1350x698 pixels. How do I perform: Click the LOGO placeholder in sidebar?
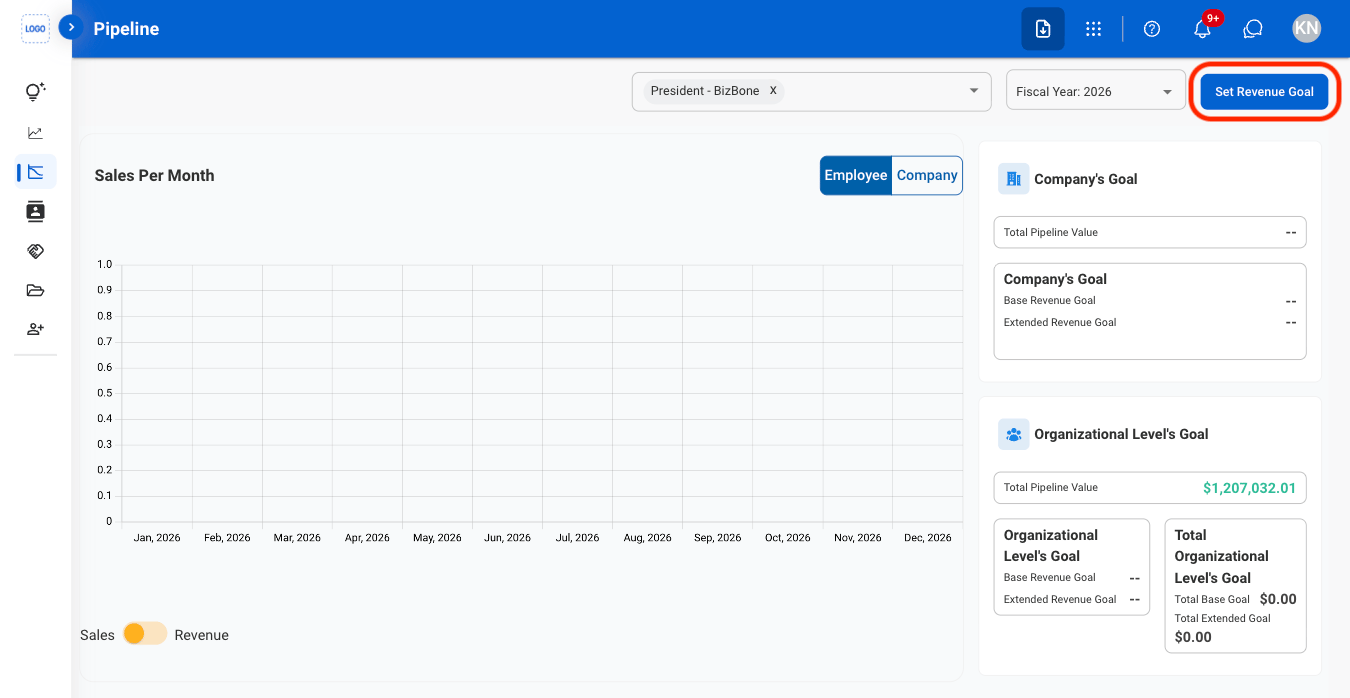click(x=35, y=29)
